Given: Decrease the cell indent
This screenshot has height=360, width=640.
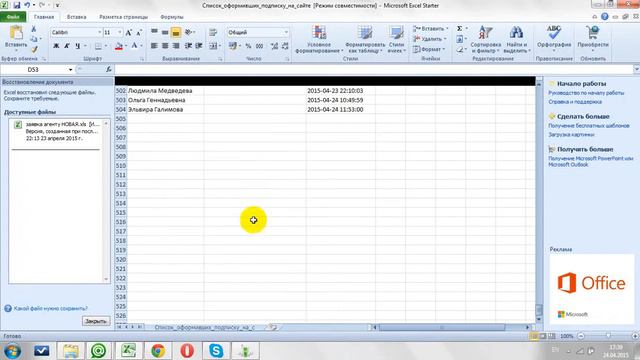Looking at the screenshot, I should click(188, 46).
